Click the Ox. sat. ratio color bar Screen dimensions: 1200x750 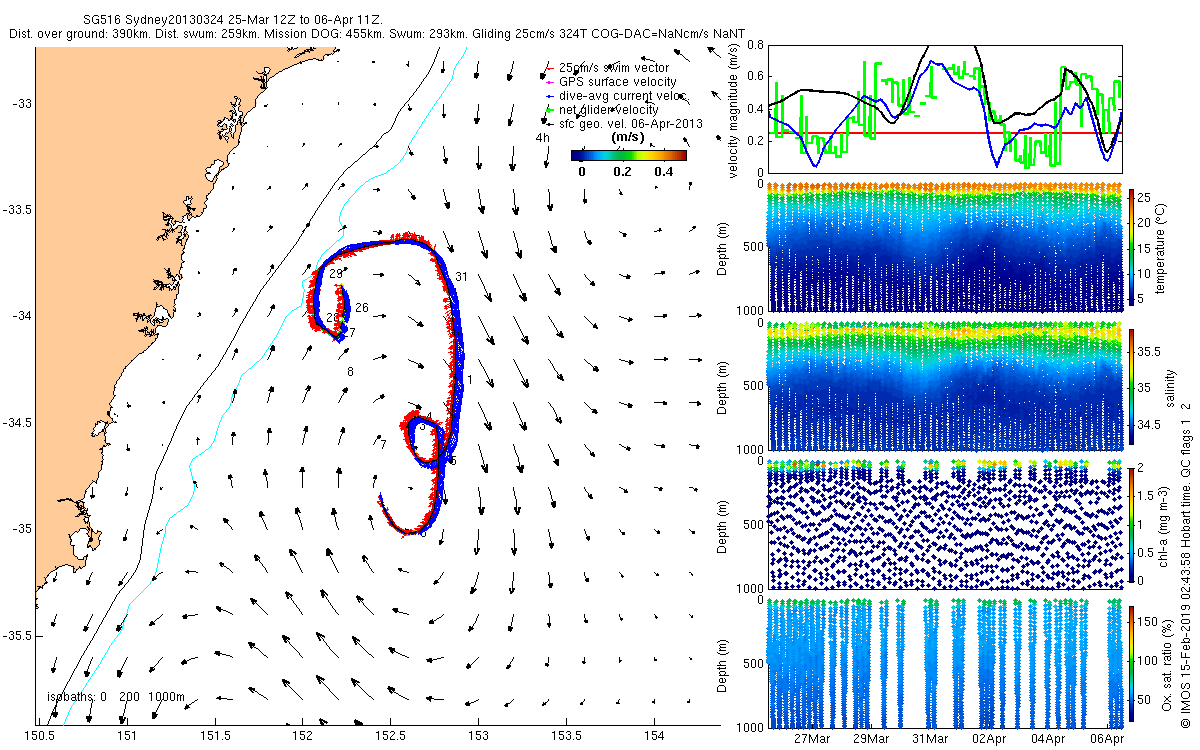click(1133, 665)
